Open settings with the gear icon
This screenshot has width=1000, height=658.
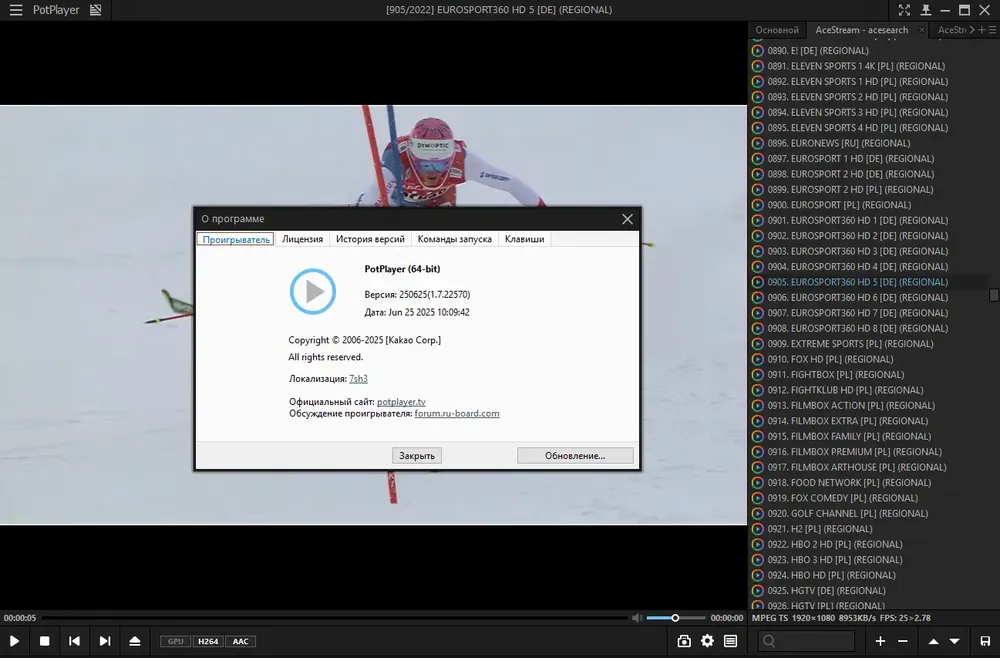[707, 641]
